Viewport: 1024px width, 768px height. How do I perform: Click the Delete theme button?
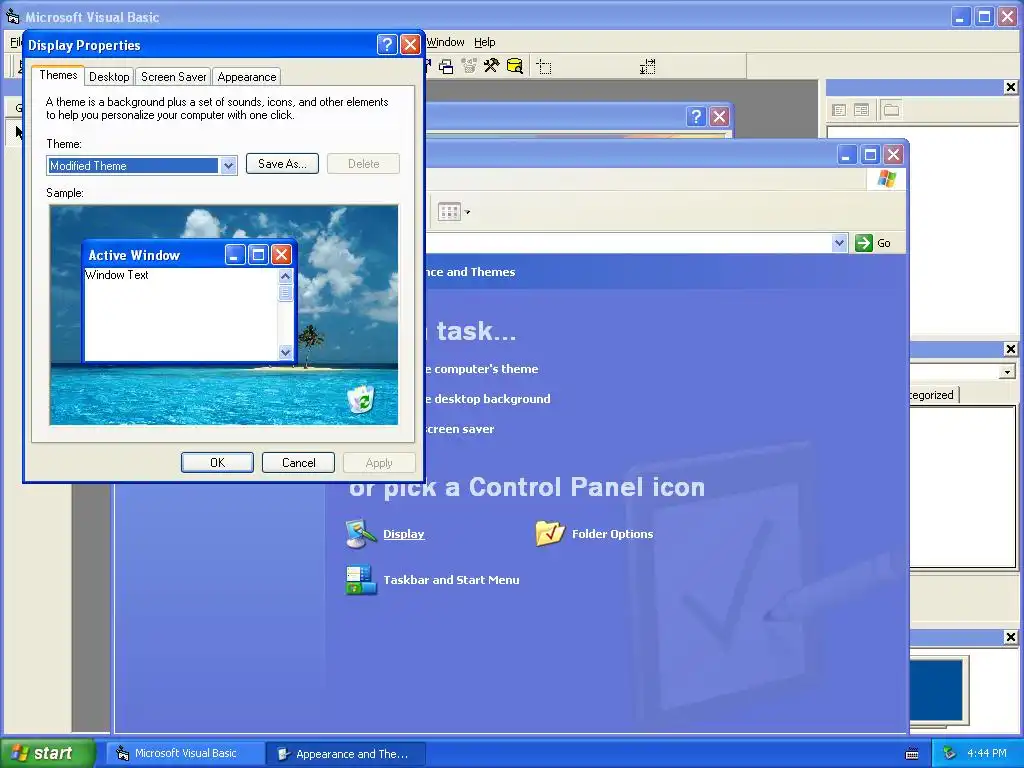[x=363, y=163]
